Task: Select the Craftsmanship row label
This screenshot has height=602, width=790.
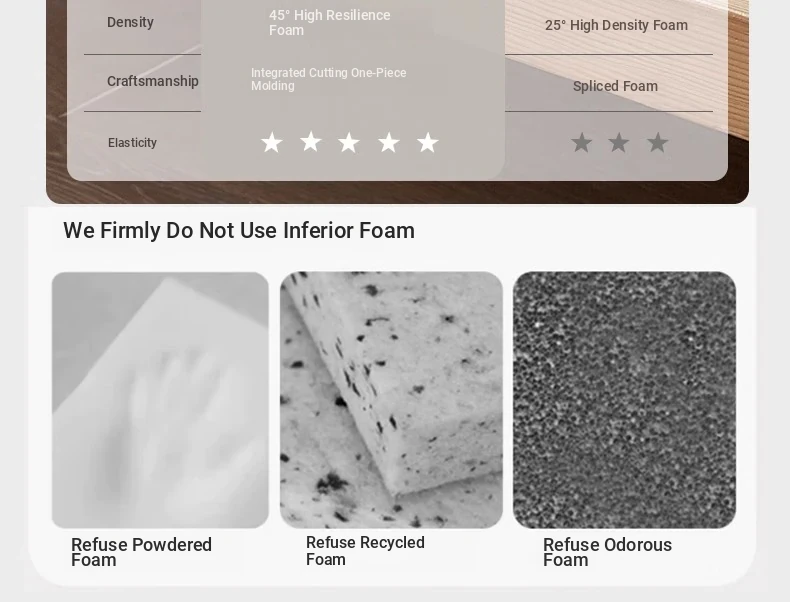Action: click(153, 81)
